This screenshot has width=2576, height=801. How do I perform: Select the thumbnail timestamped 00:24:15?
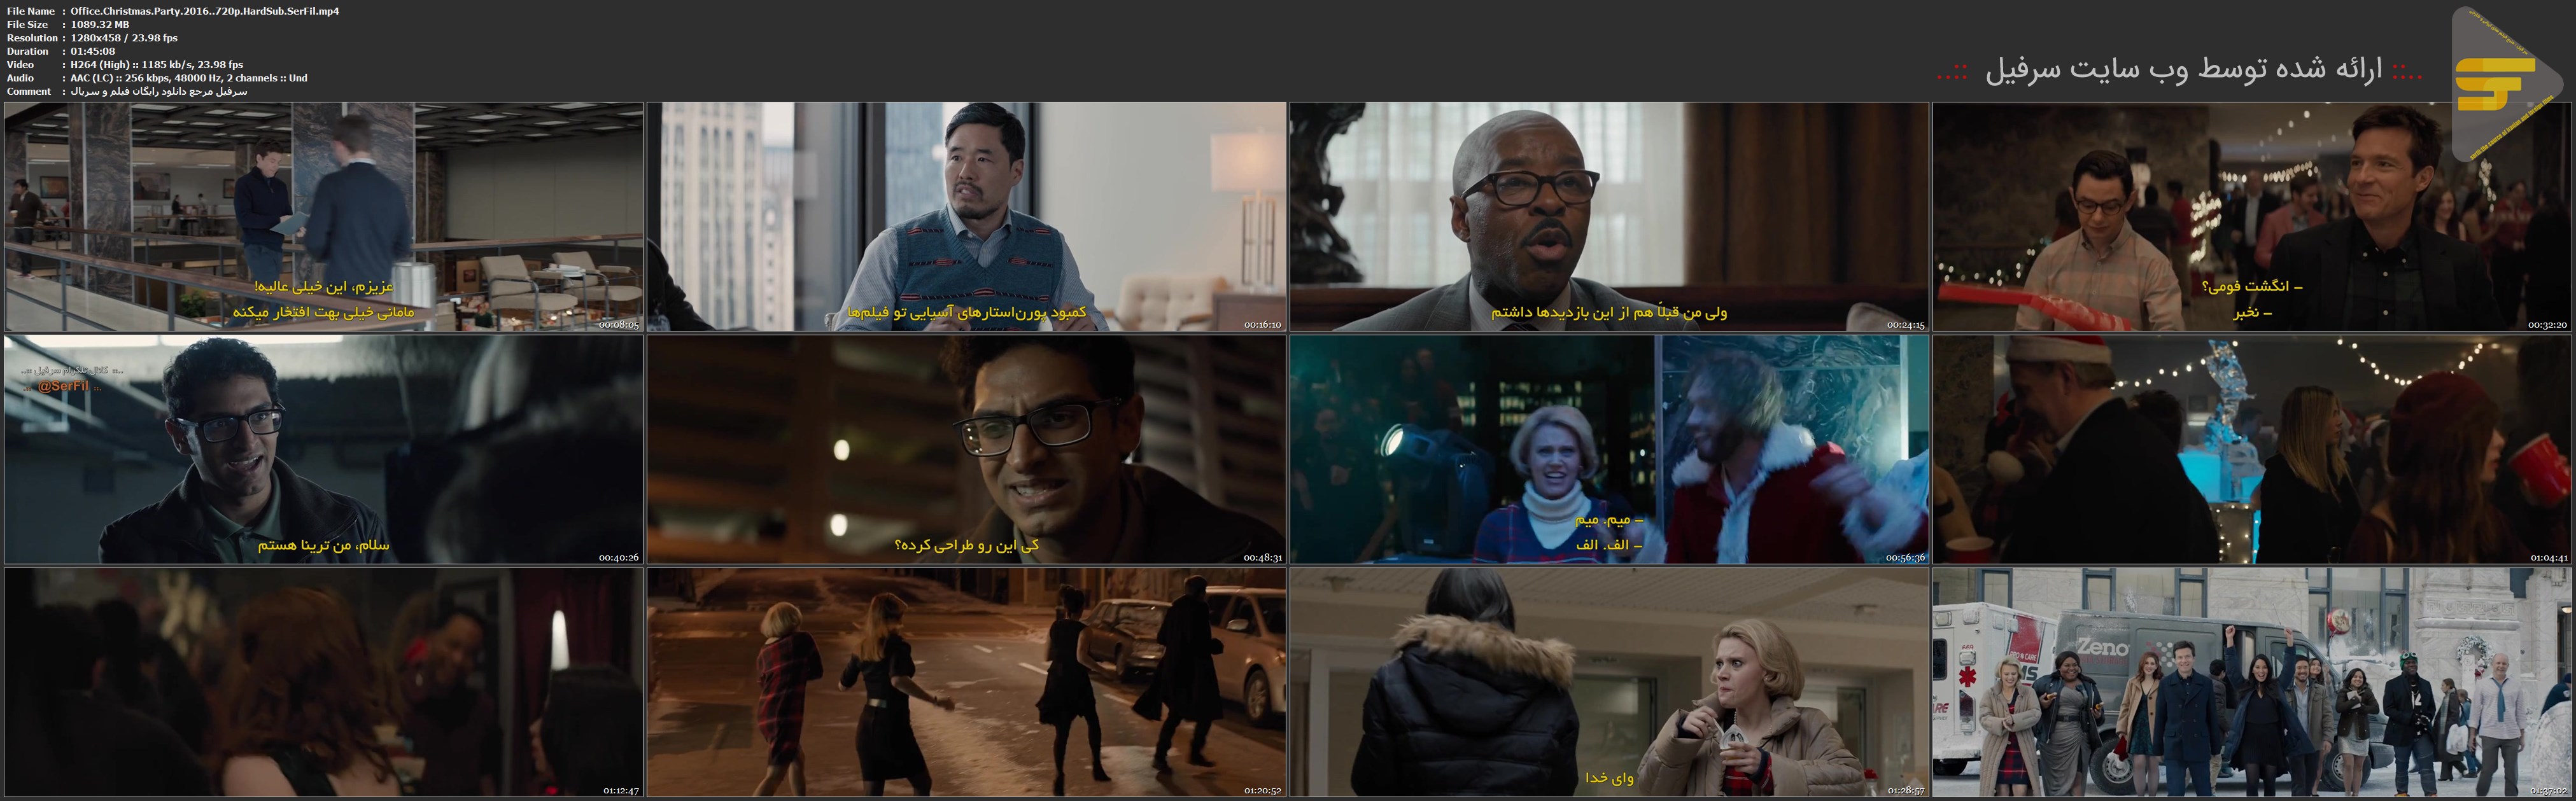click(1608, 216)
